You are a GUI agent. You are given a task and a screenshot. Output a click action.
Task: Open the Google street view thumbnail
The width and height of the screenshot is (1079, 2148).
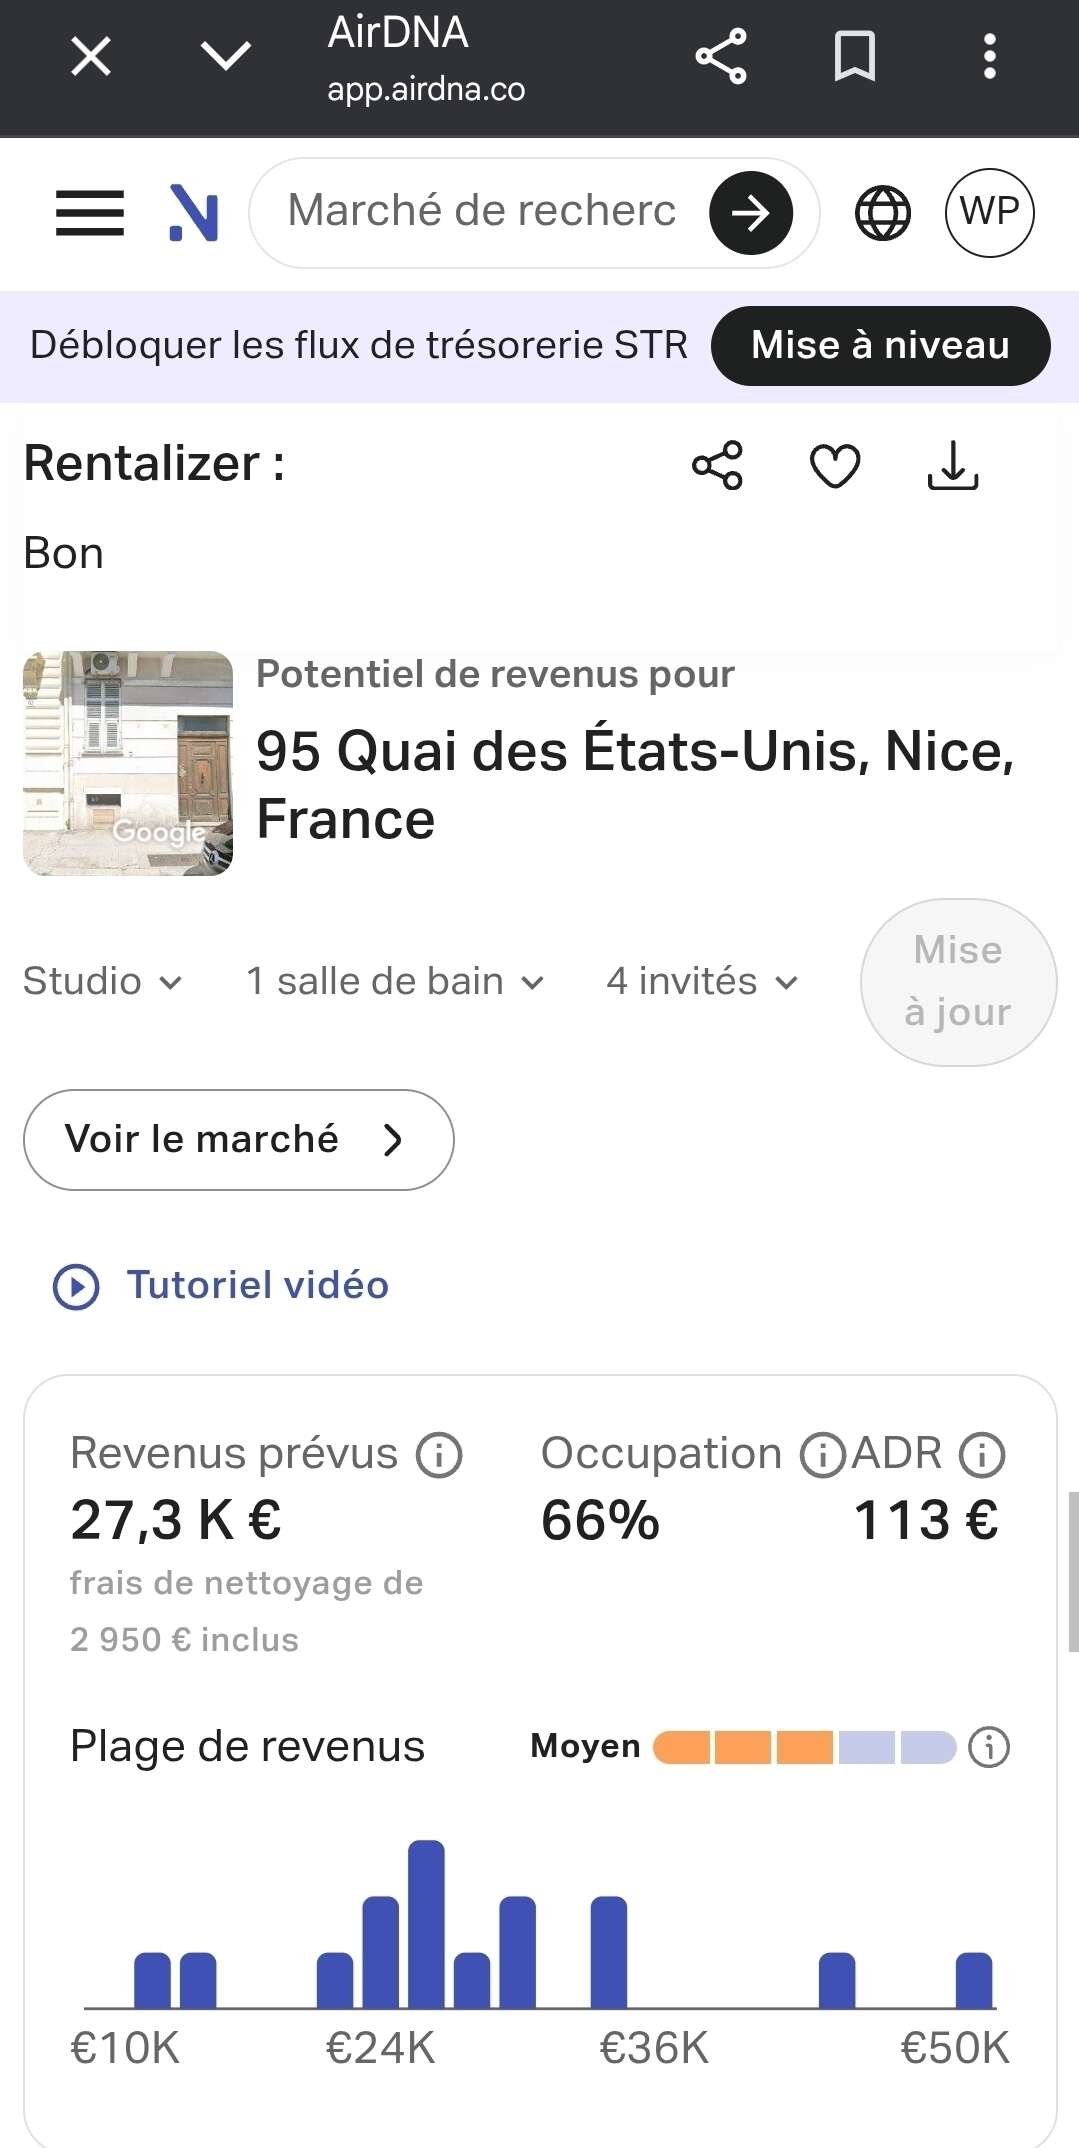pos(128,764)
